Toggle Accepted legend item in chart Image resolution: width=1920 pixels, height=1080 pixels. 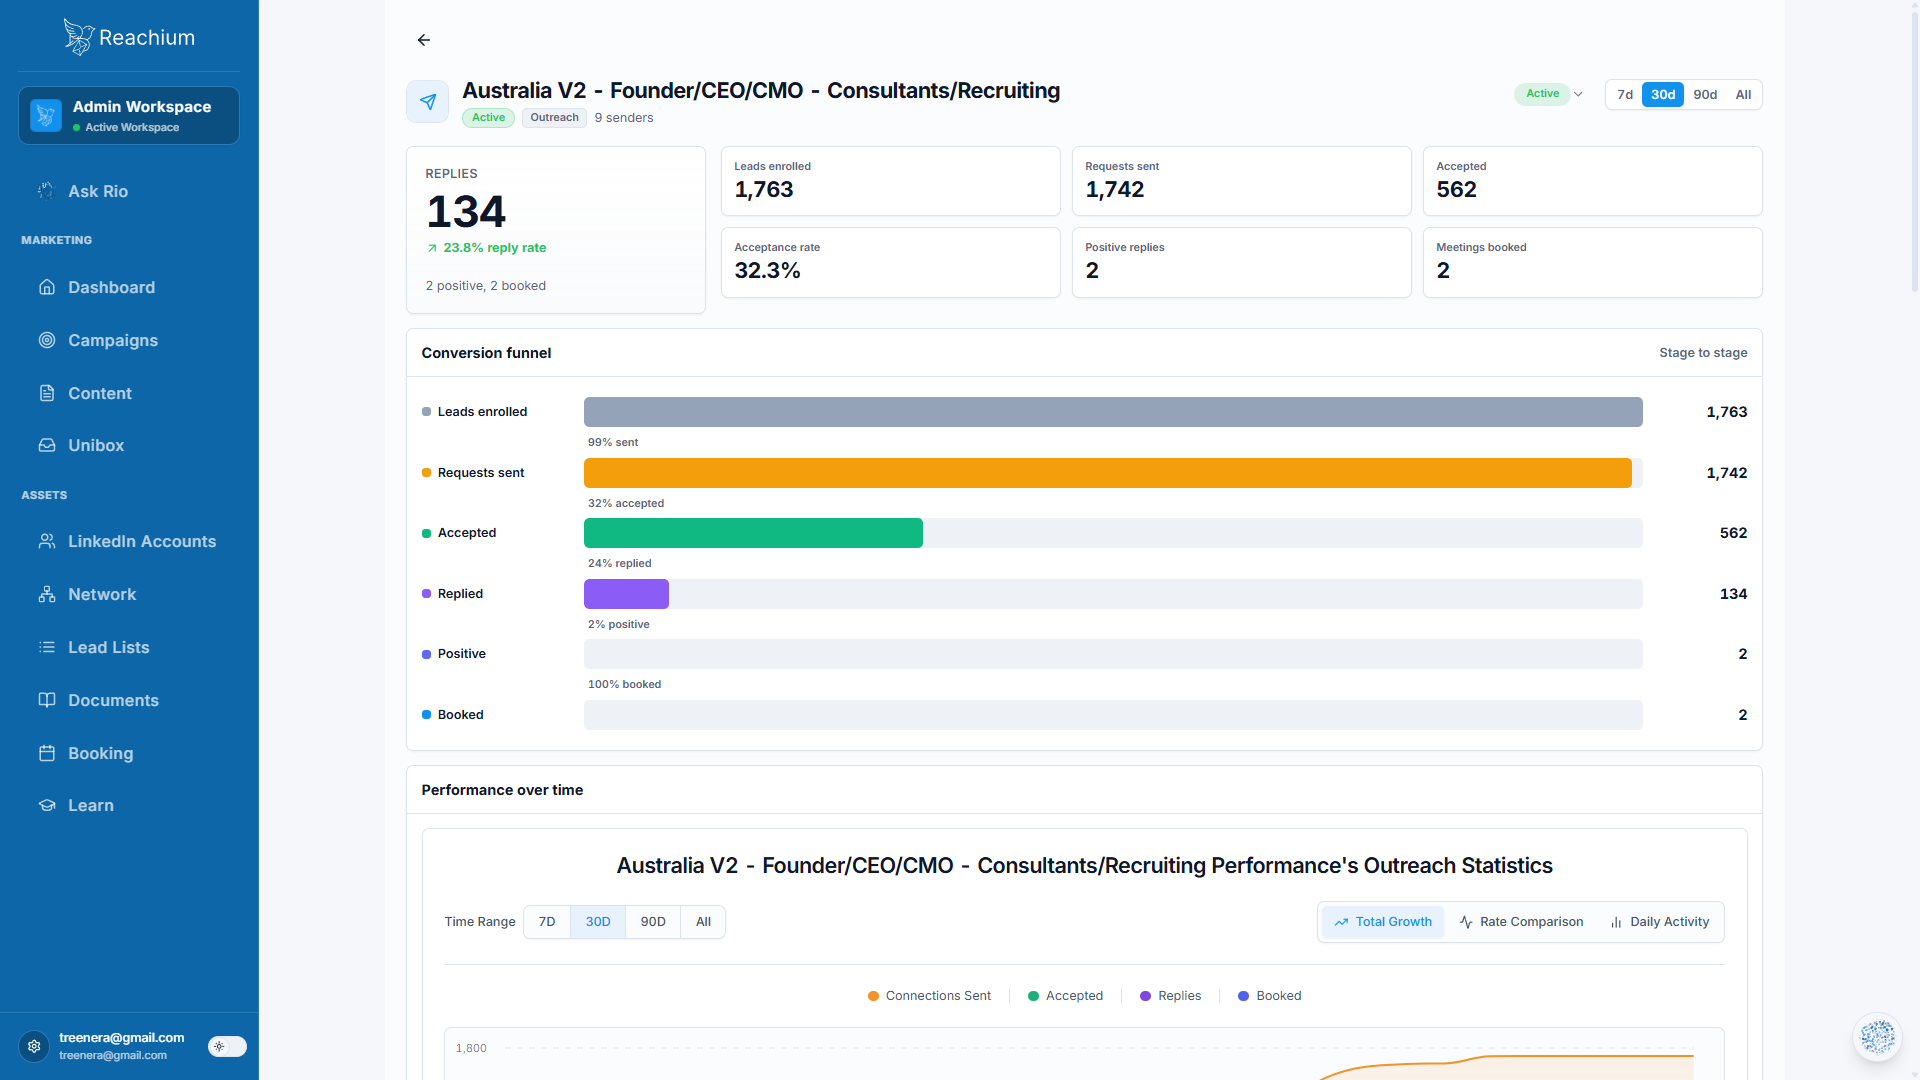coord(1065,996)
